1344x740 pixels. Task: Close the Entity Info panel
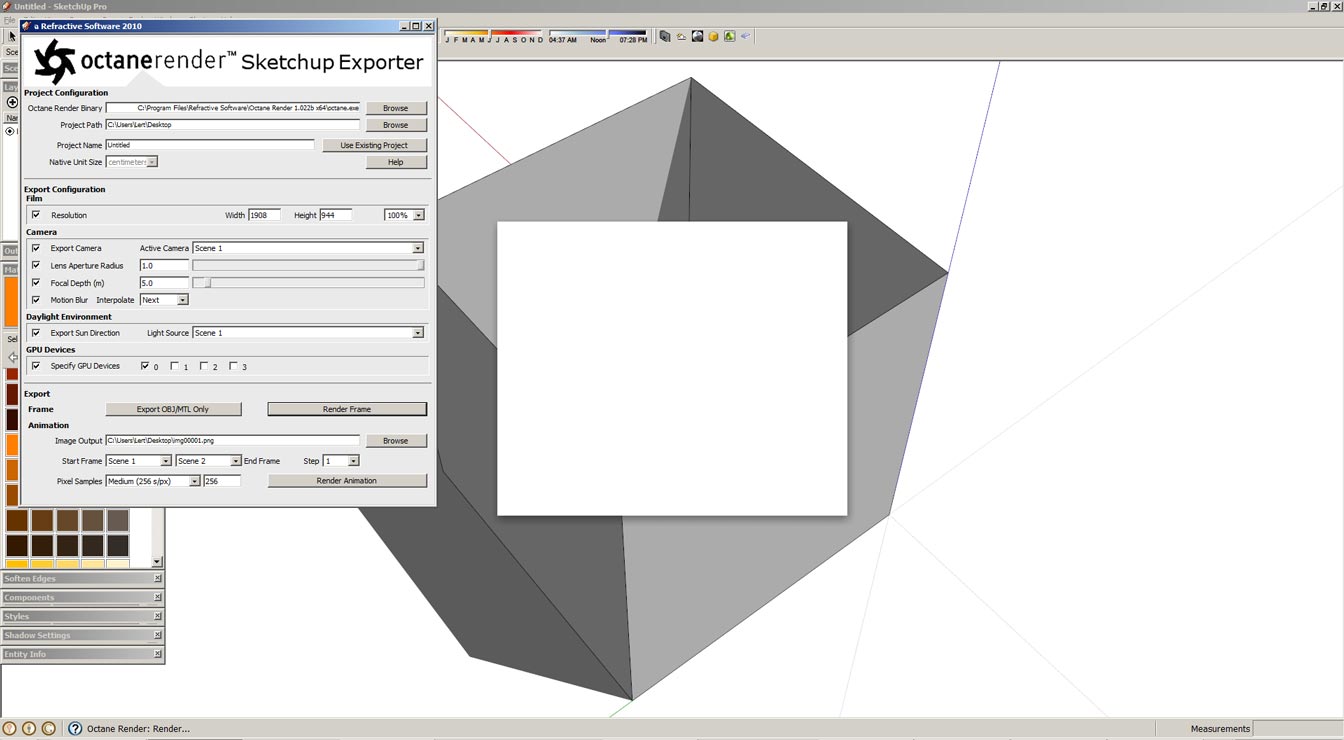point(157,654)
